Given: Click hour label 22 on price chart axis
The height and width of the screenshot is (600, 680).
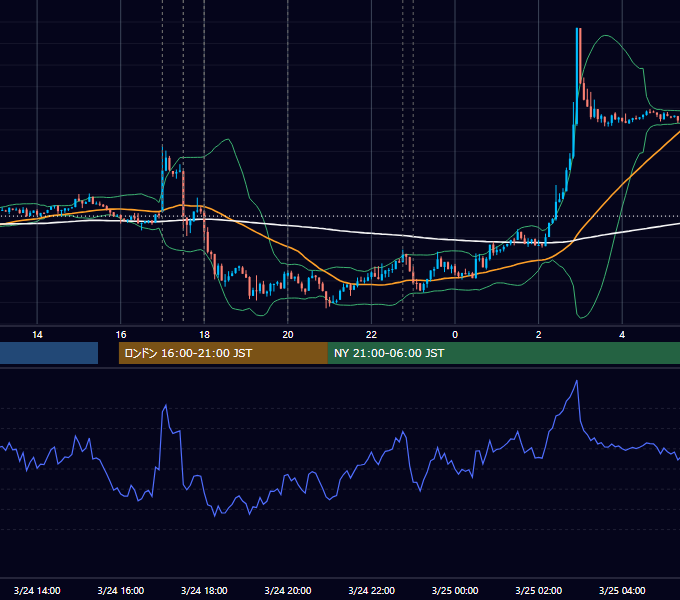Looking at the screenshot, I should (372, 335).
